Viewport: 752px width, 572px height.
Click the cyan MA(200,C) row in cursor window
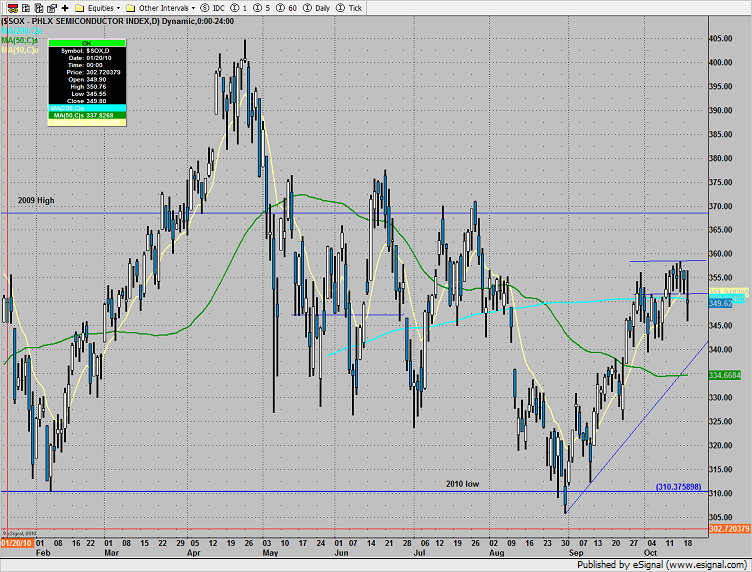pos(87,108)
